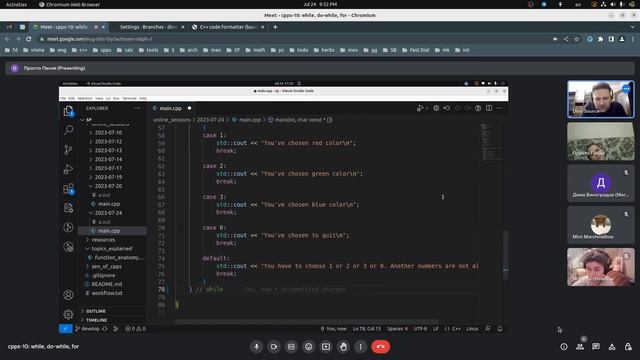Expand the 2023-07-13 folder

coord(108,151)
